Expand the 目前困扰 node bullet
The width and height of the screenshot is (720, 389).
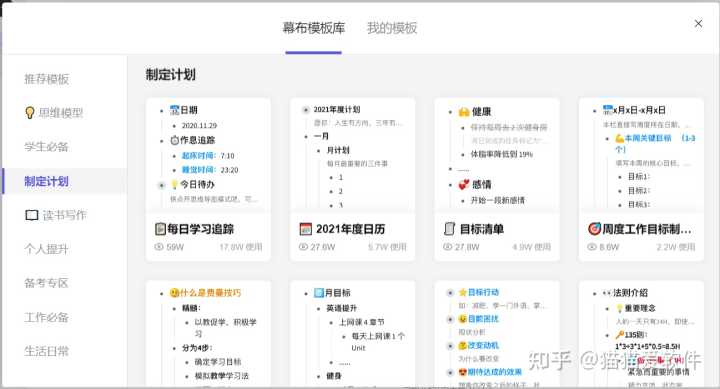coord(450,319)
